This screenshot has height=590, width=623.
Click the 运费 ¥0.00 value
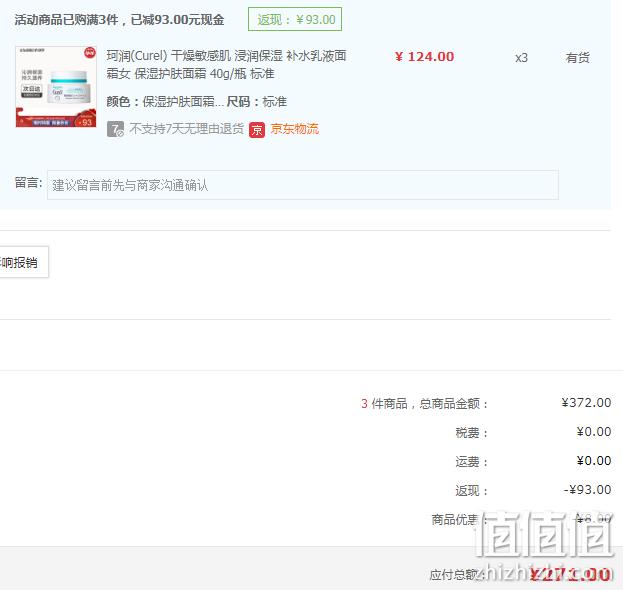tap(594, 461)
